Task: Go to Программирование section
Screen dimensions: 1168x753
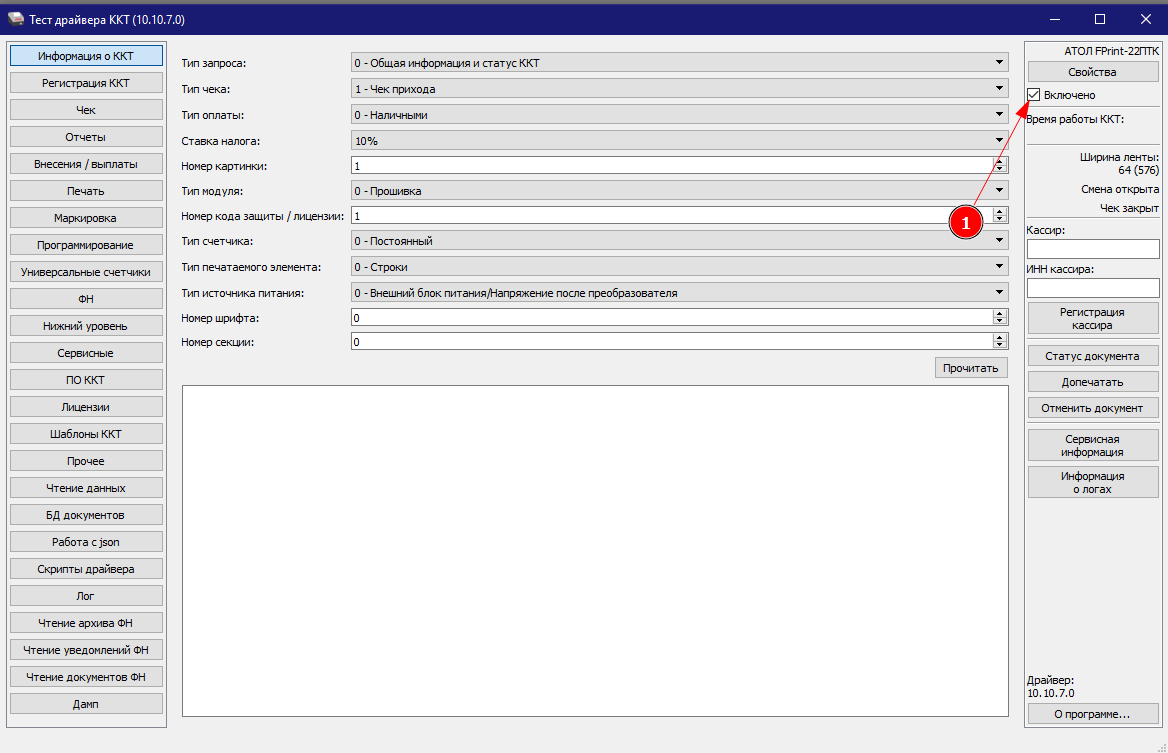Action: tap(86, 245)
